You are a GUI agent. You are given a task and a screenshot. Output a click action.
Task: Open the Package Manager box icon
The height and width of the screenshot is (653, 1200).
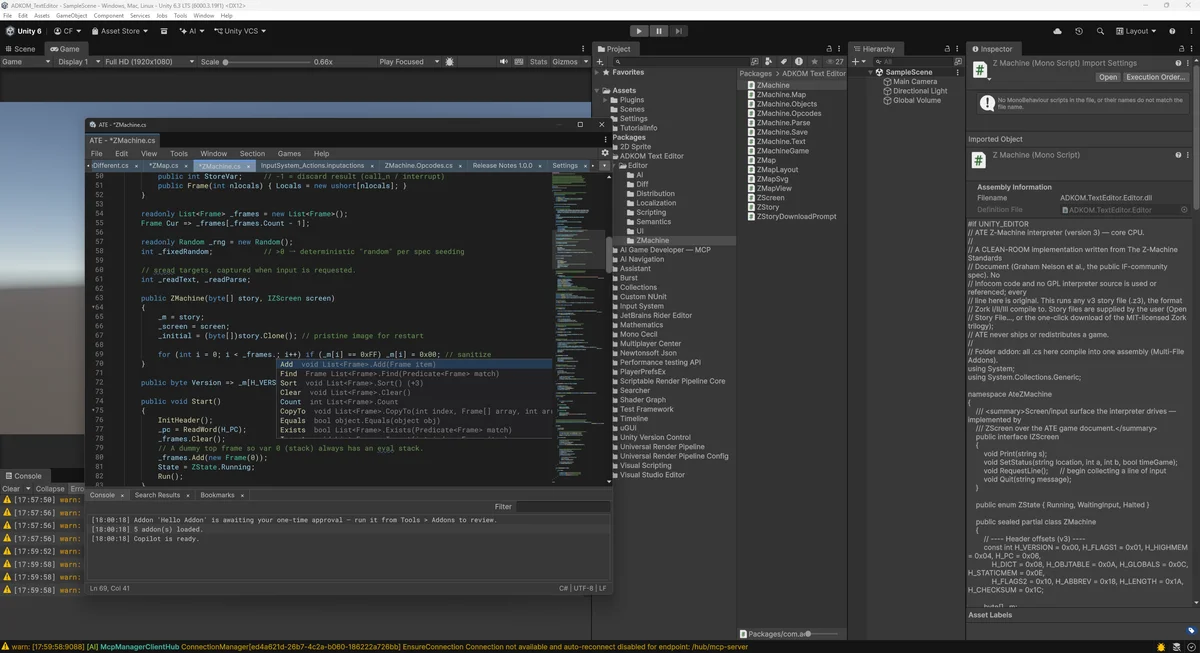coord(165,31)
